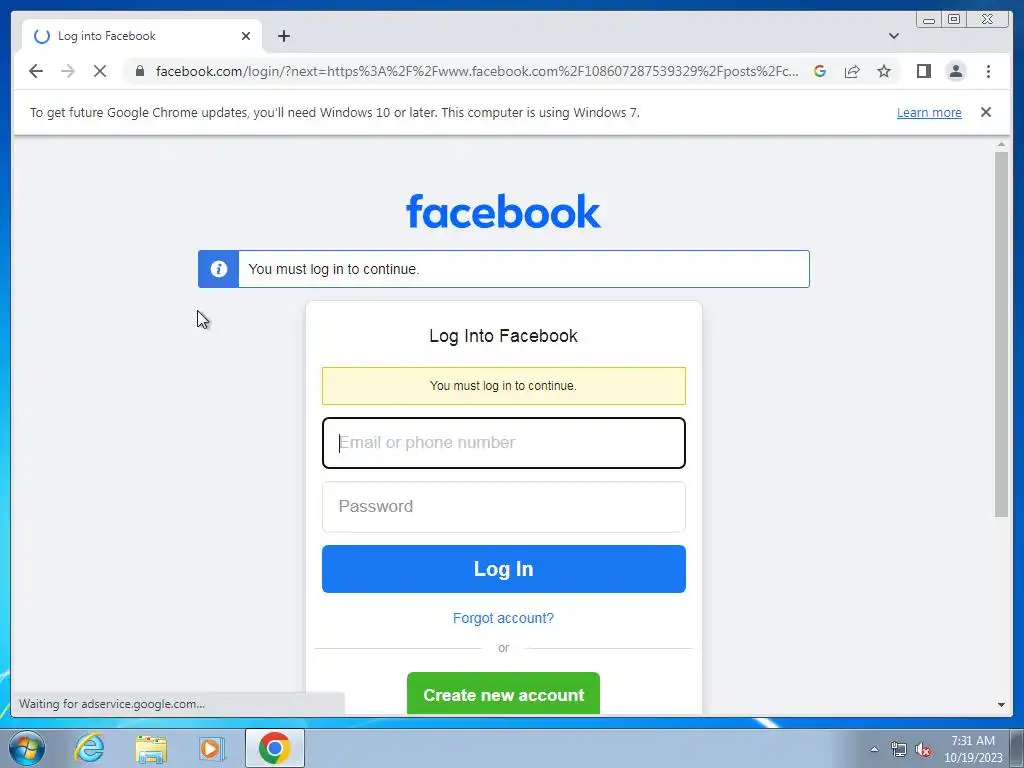This screenshot has height=768, width=1024.
Task: Open the Forgot account? link
Action: coord(504,618)
